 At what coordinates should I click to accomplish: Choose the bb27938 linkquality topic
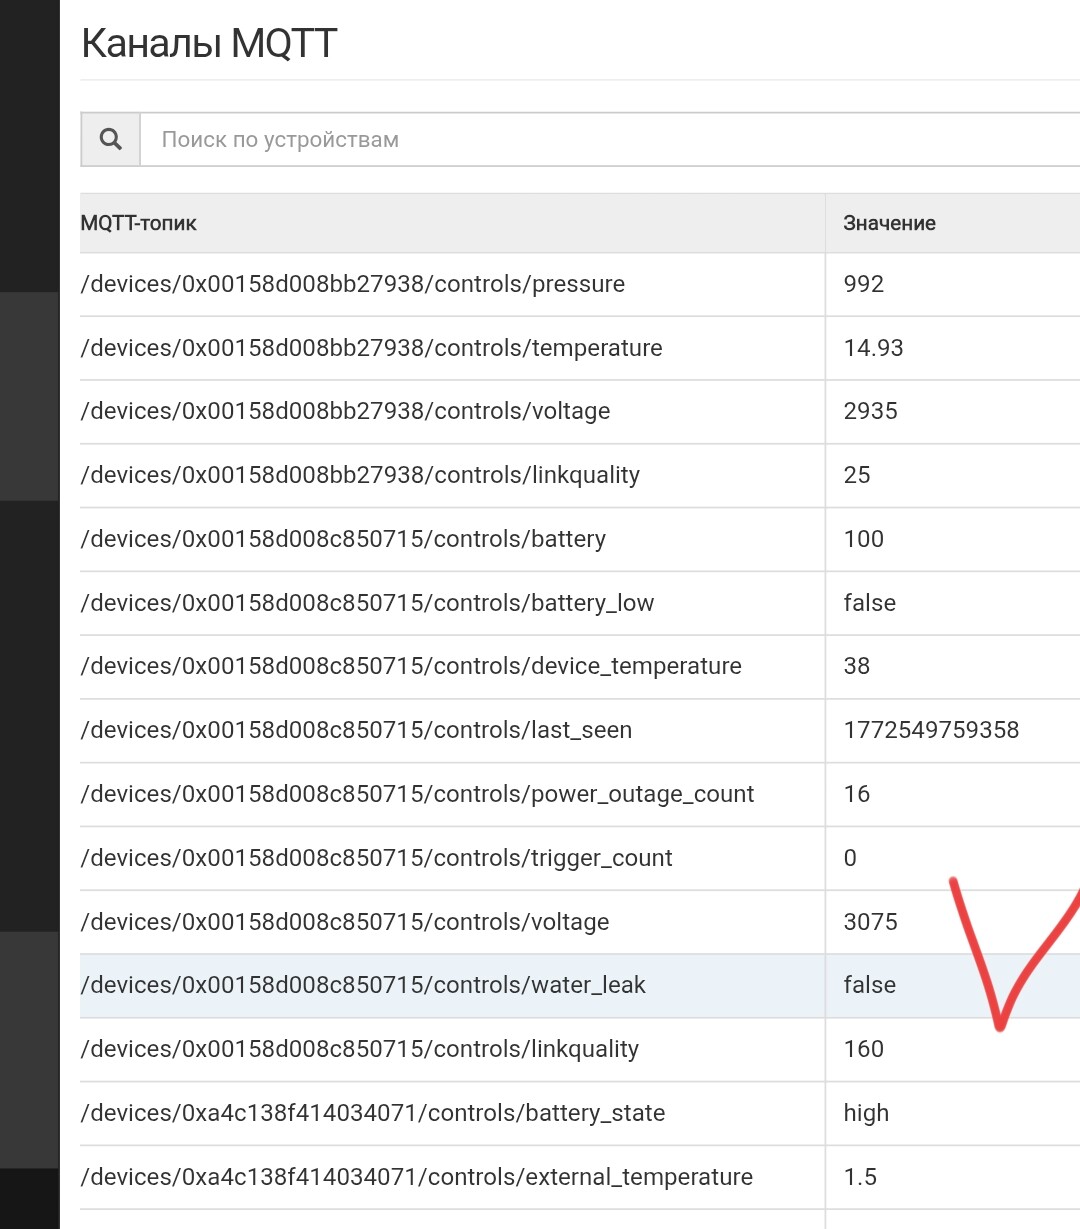point(360,475)
